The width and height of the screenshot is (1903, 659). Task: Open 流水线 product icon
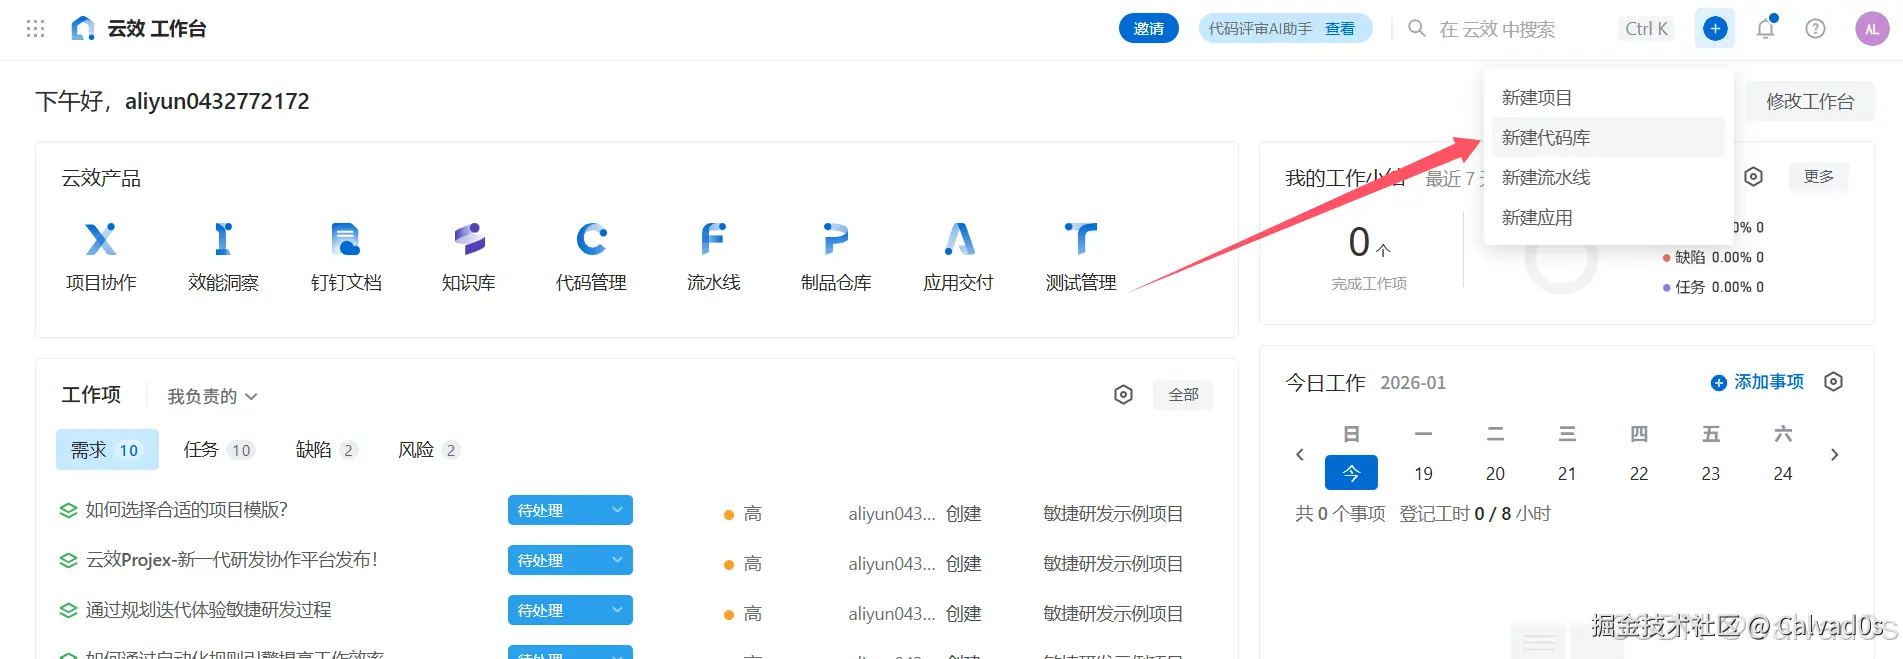tap(713, 239)
